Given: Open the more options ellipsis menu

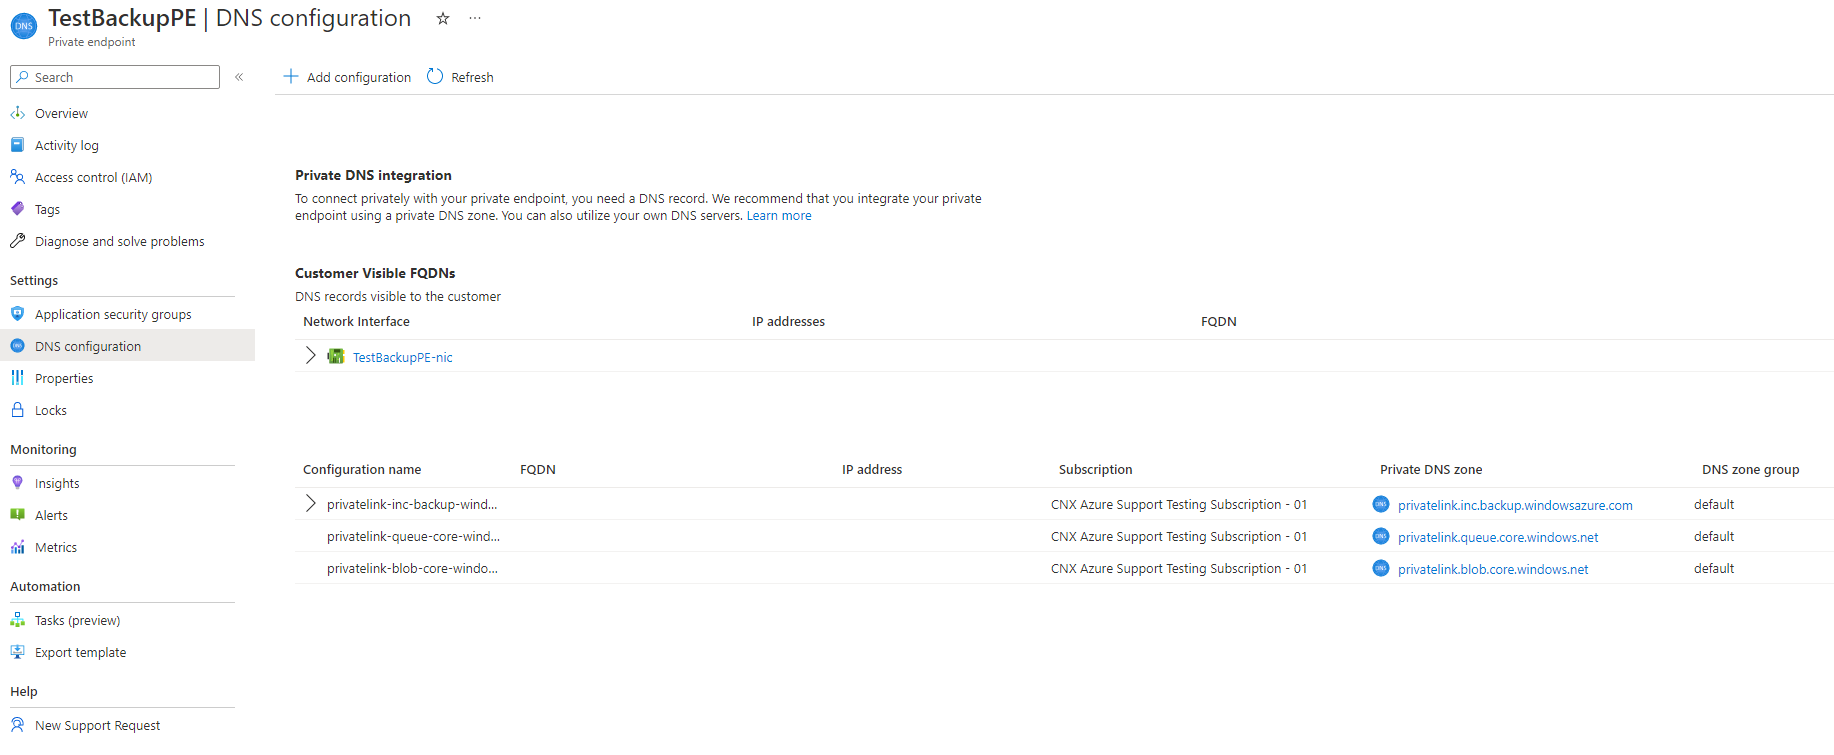Looking at the screenshot, I should [x=475, y=18].
